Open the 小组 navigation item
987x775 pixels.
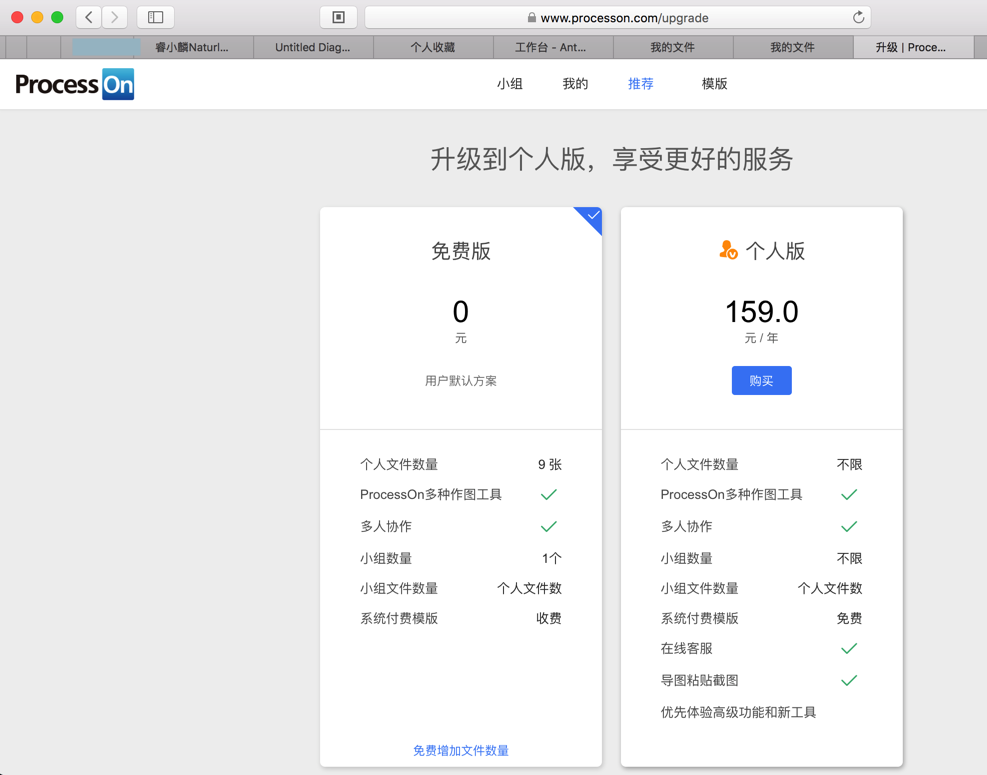click(x=510, y=84)
